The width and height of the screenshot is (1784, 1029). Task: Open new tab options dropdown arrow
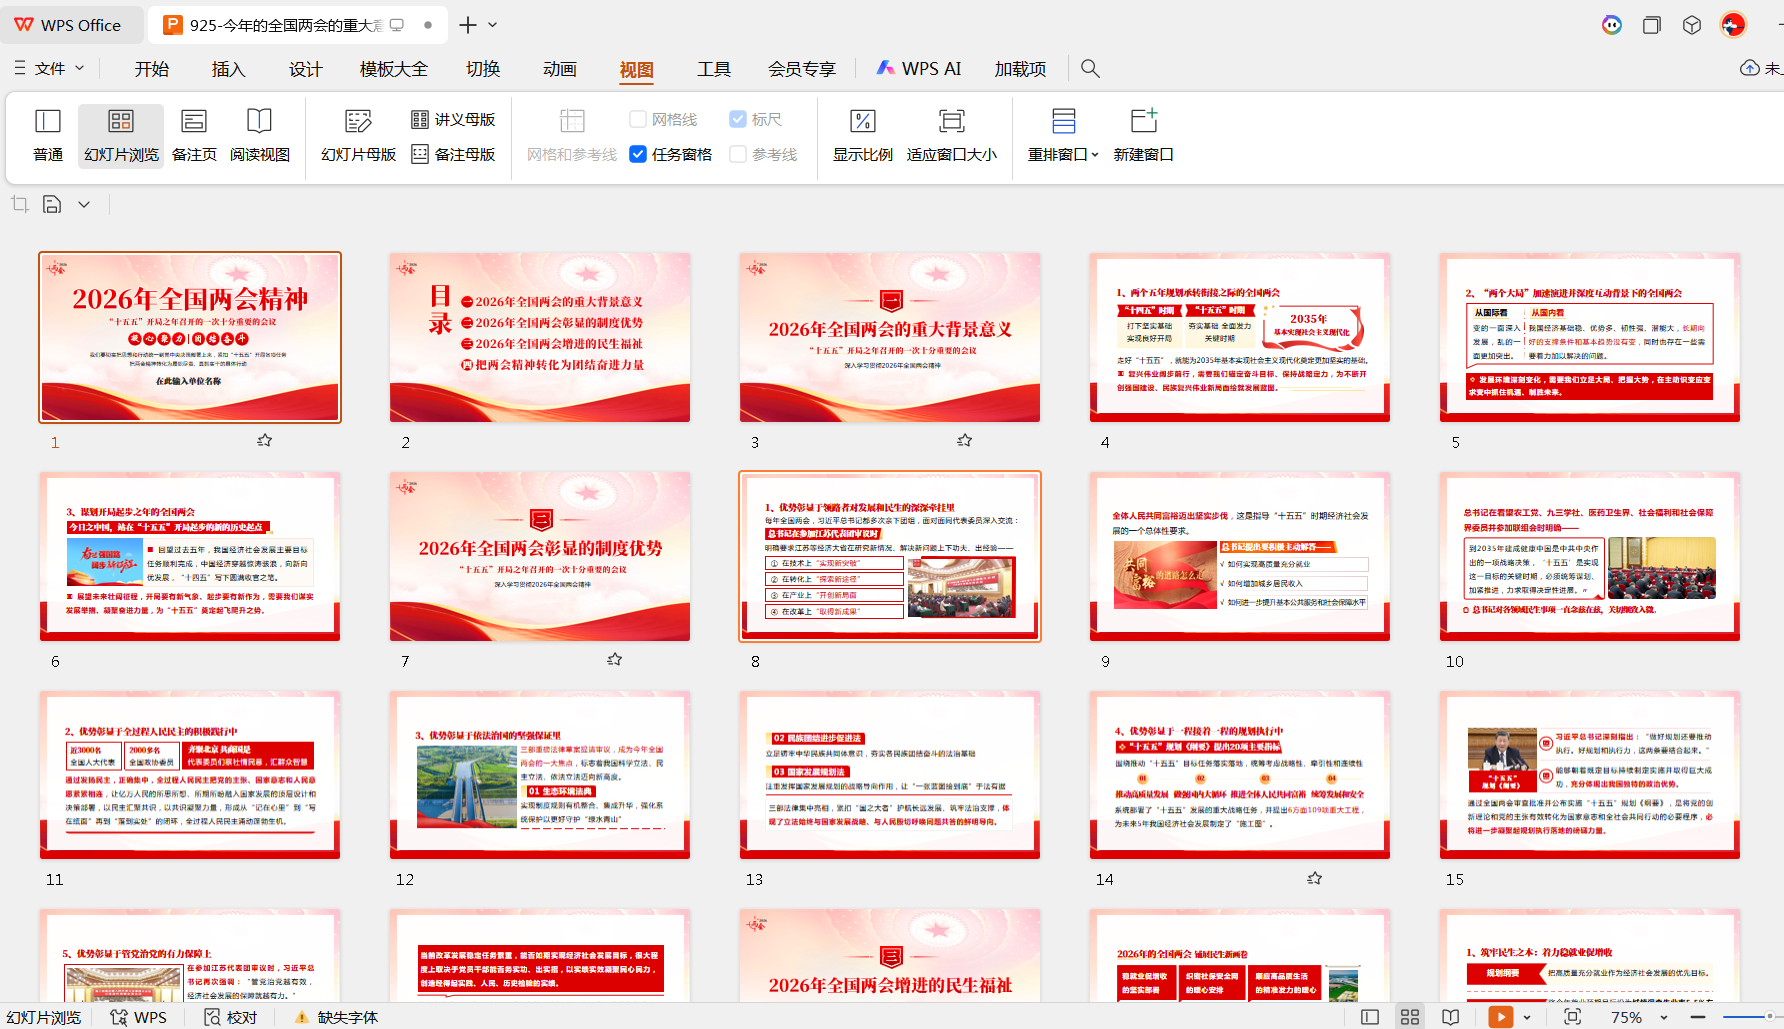point(492,25)
